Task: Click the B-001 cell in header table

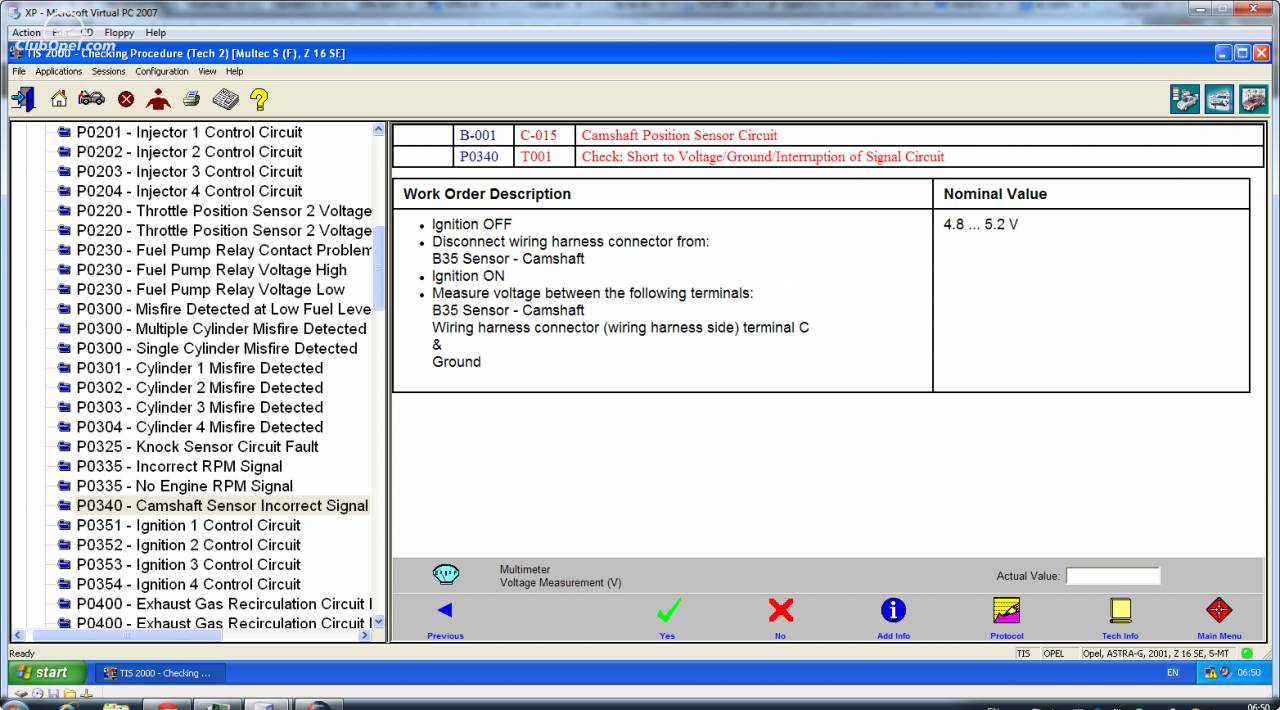Action: click(483, 135)
